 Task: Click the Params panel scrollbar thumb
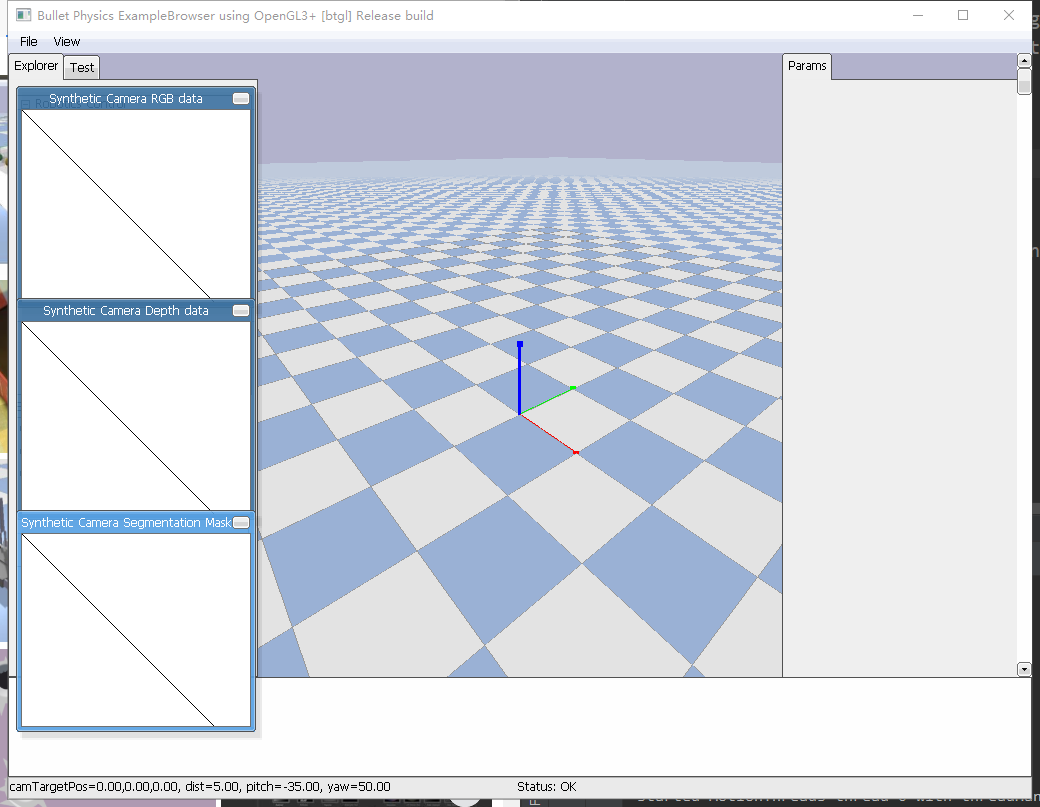pos(1024,81)
